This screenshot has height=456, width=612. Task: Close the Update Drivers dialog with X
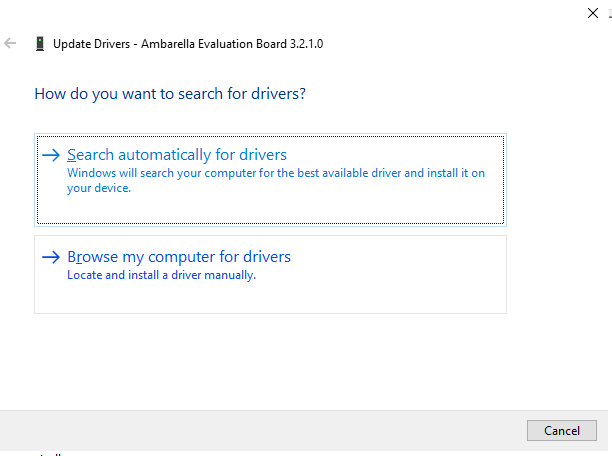pyautogui.click(x=593, y=13)
